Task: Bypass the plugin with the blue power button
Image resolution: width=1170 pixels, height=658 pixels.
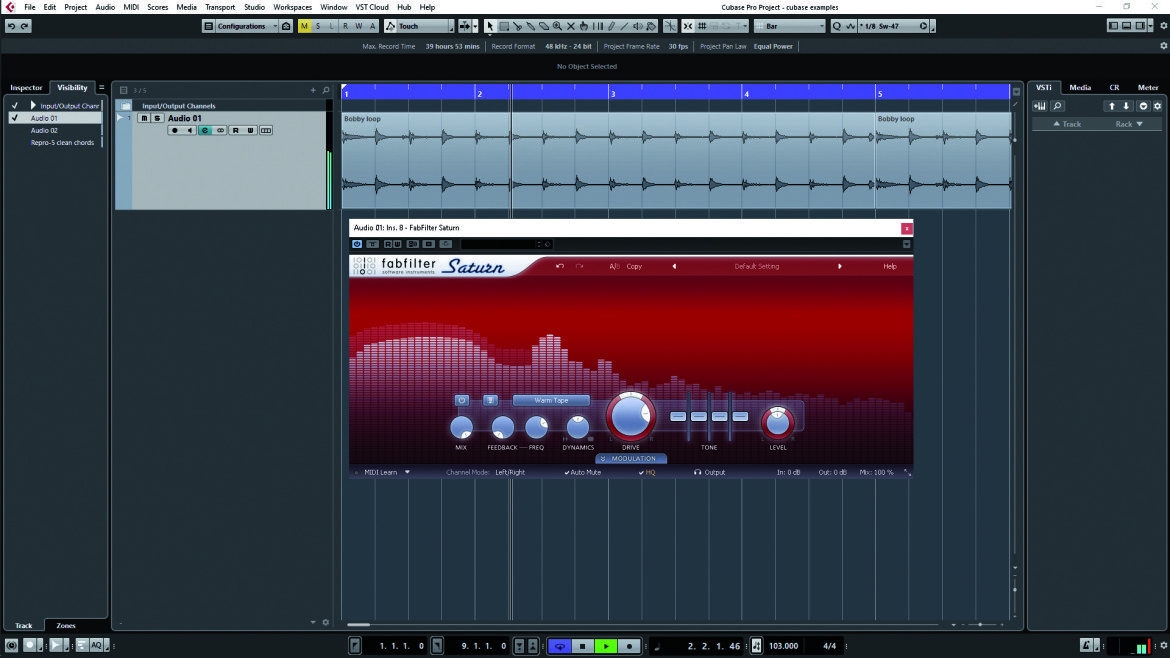Action: coord(357,244)
